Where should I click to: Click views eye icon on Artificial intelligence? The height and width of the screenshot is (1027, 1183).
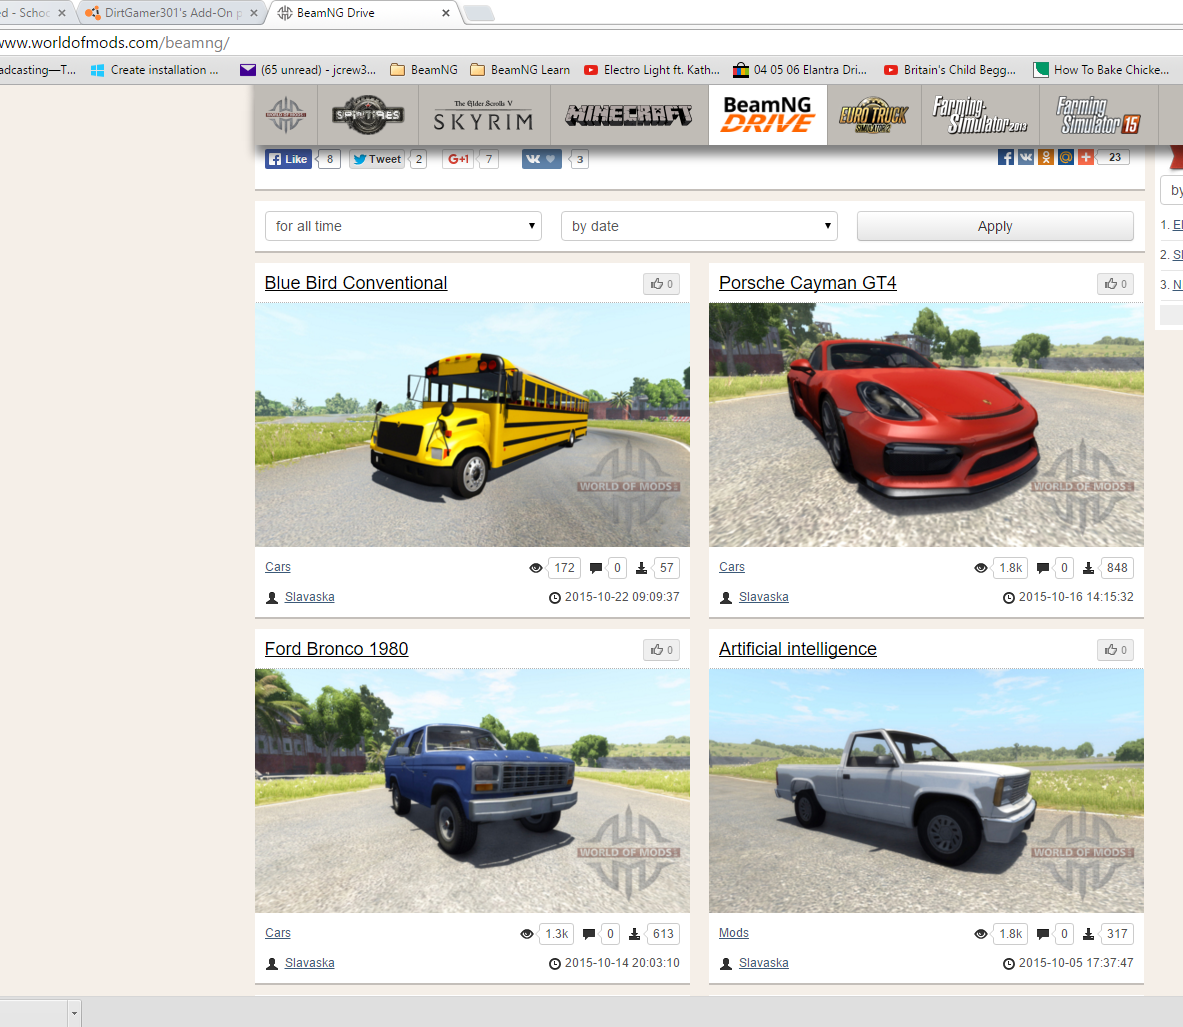coord(981,934)
